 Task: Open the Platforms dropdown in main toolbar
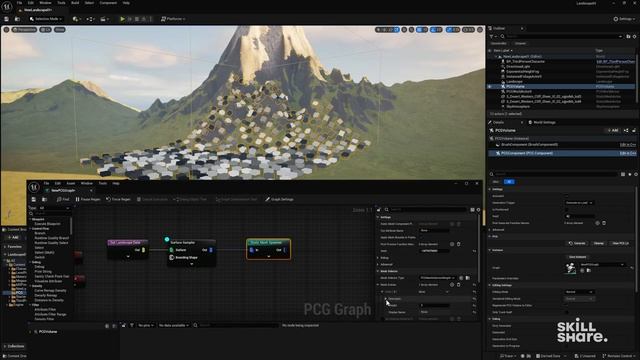(x=173, y=19)
